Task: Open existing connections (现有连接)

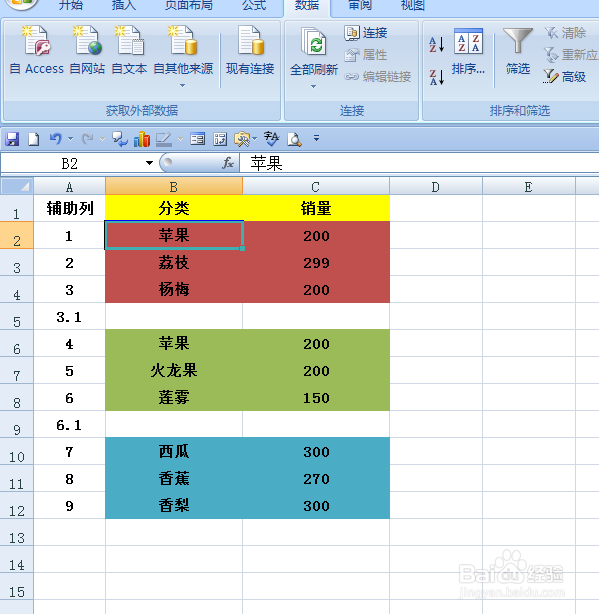Action: coord(250,50)
